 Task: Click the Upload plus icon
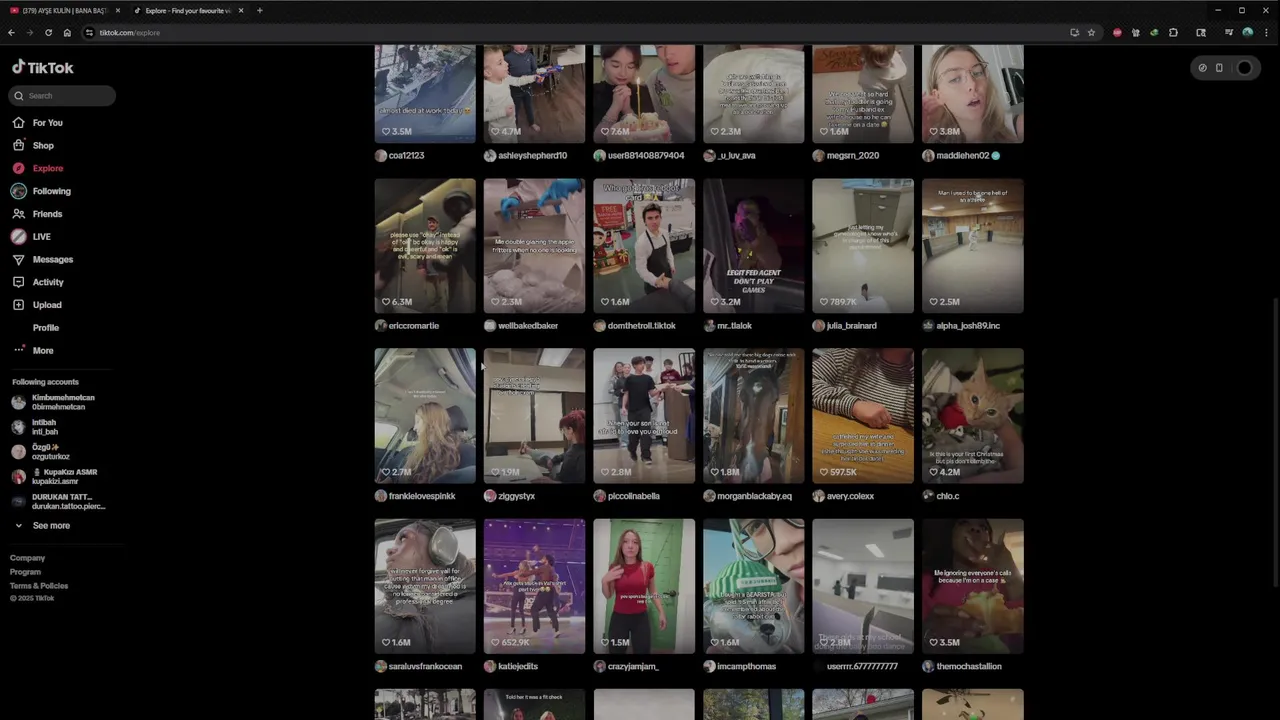pos(18,305)
